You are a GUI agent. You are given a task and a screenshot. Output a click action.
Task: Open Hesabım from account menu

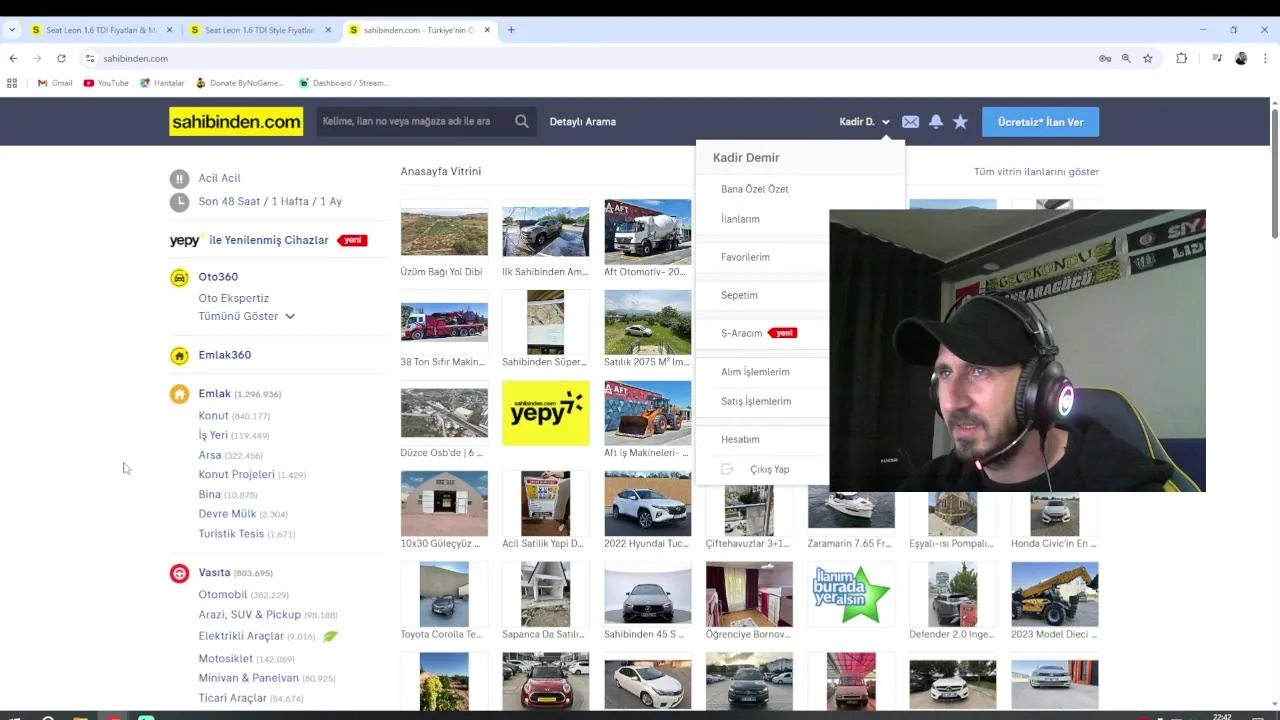pos(740,439)
